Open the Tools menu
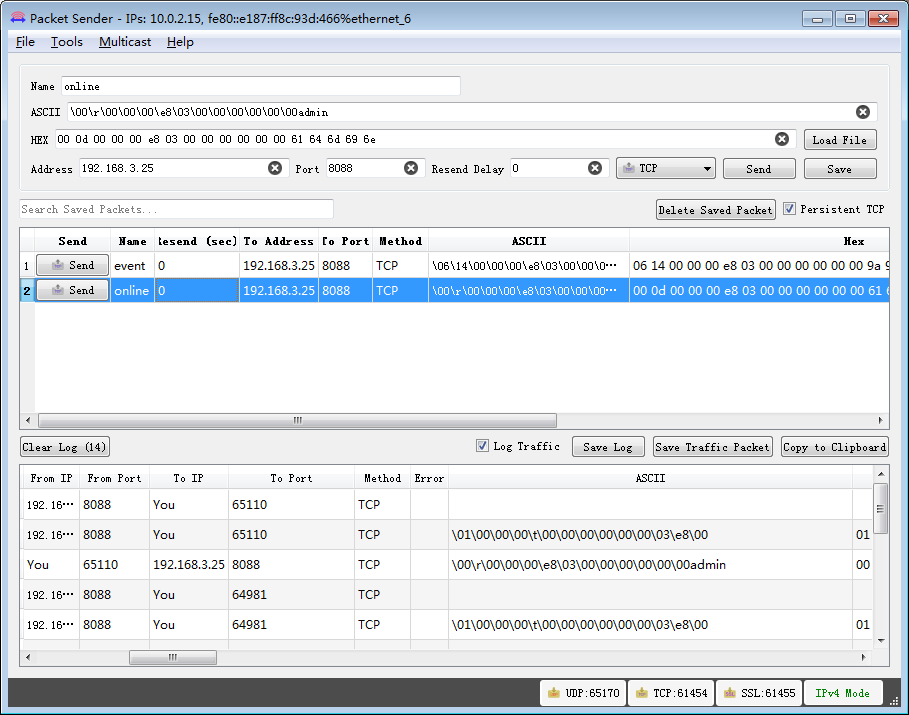 coord(66,42)
